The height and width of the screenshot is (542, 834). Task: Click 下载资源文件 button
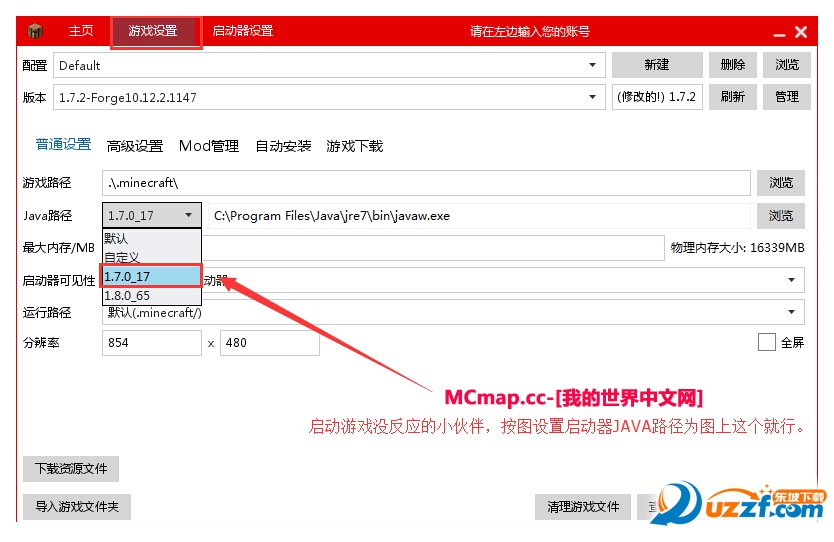[x=71, y=469]
